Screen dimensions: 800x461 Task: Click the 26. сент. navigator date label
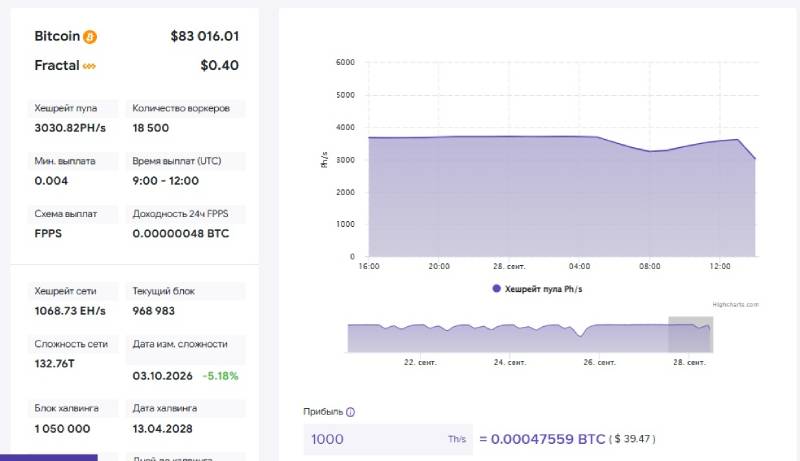point(599,362)
